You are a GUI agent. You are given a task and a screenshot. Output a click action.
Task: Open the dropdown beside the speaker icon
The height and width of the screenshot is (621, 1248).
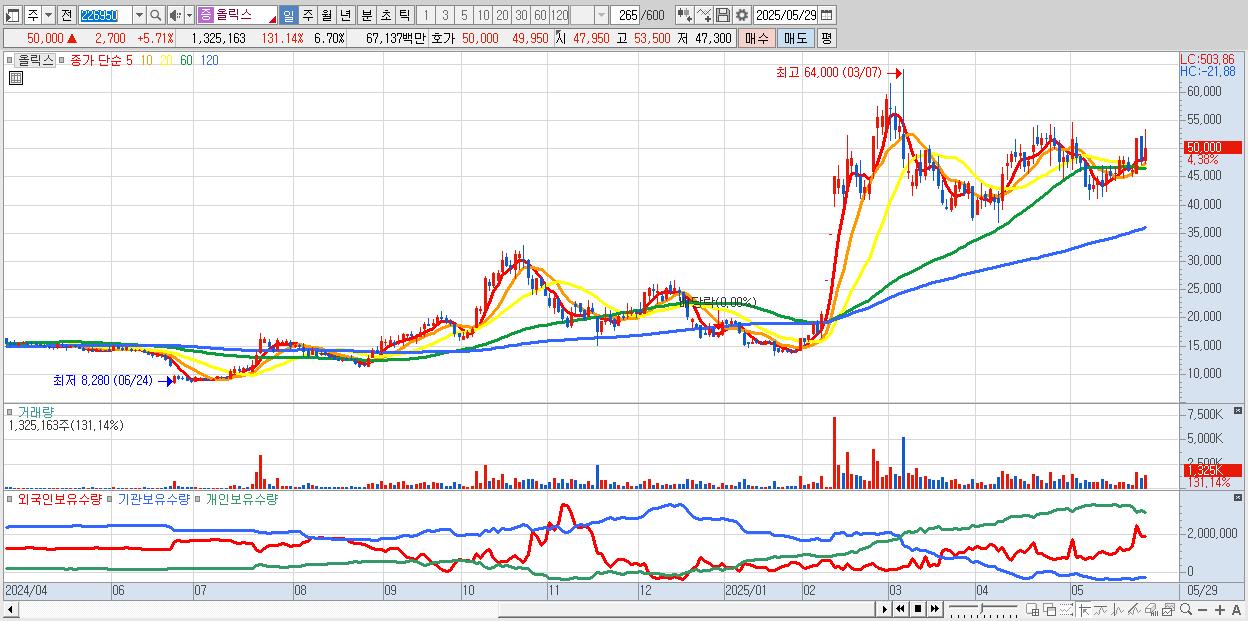(189, 15)
